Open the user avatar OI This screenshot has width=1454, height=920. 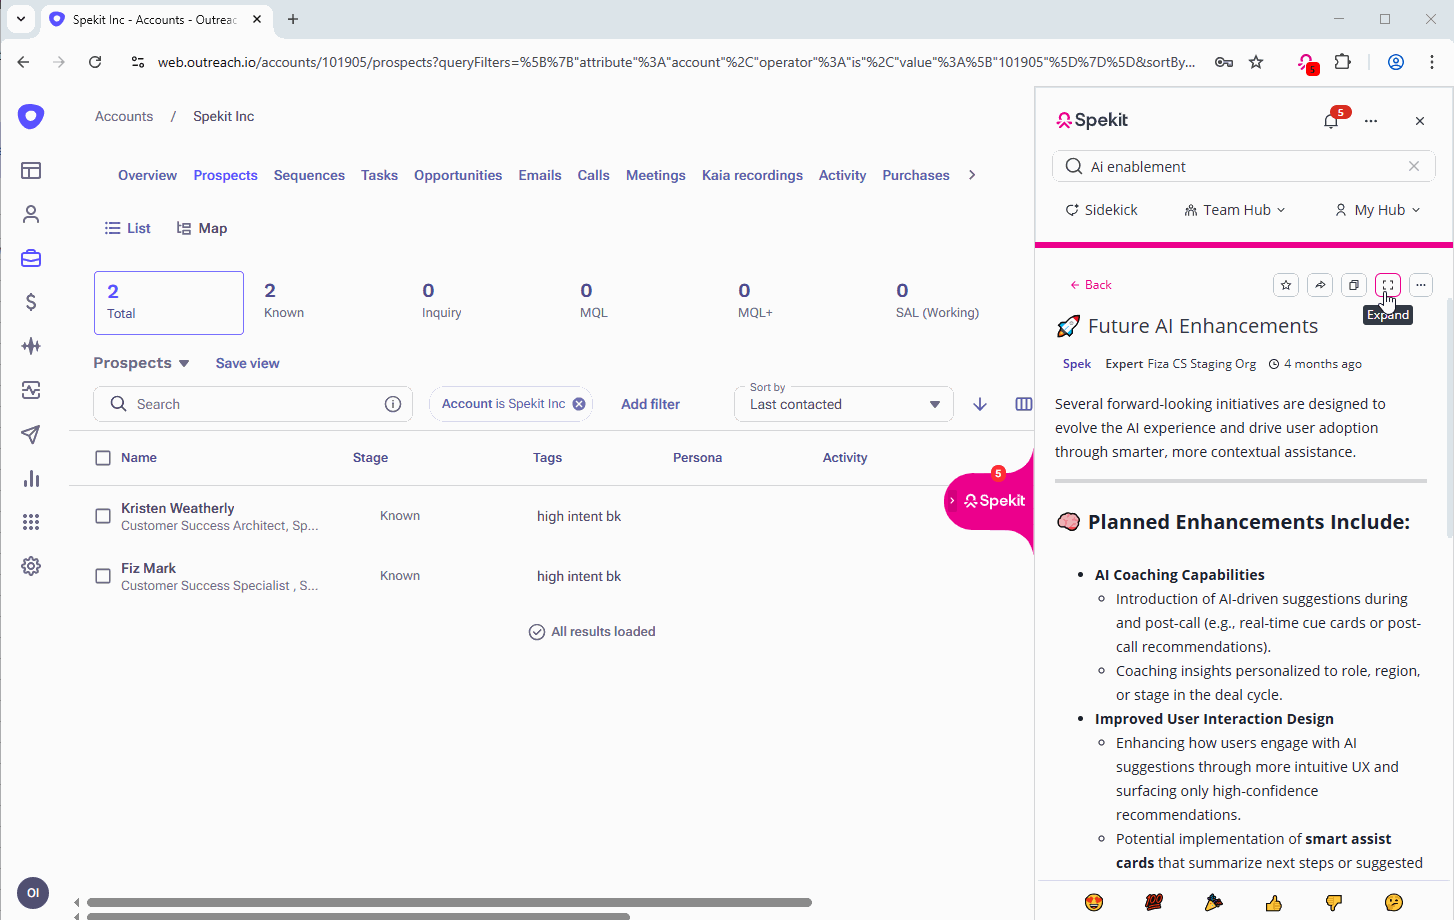(x=33, y=893)
